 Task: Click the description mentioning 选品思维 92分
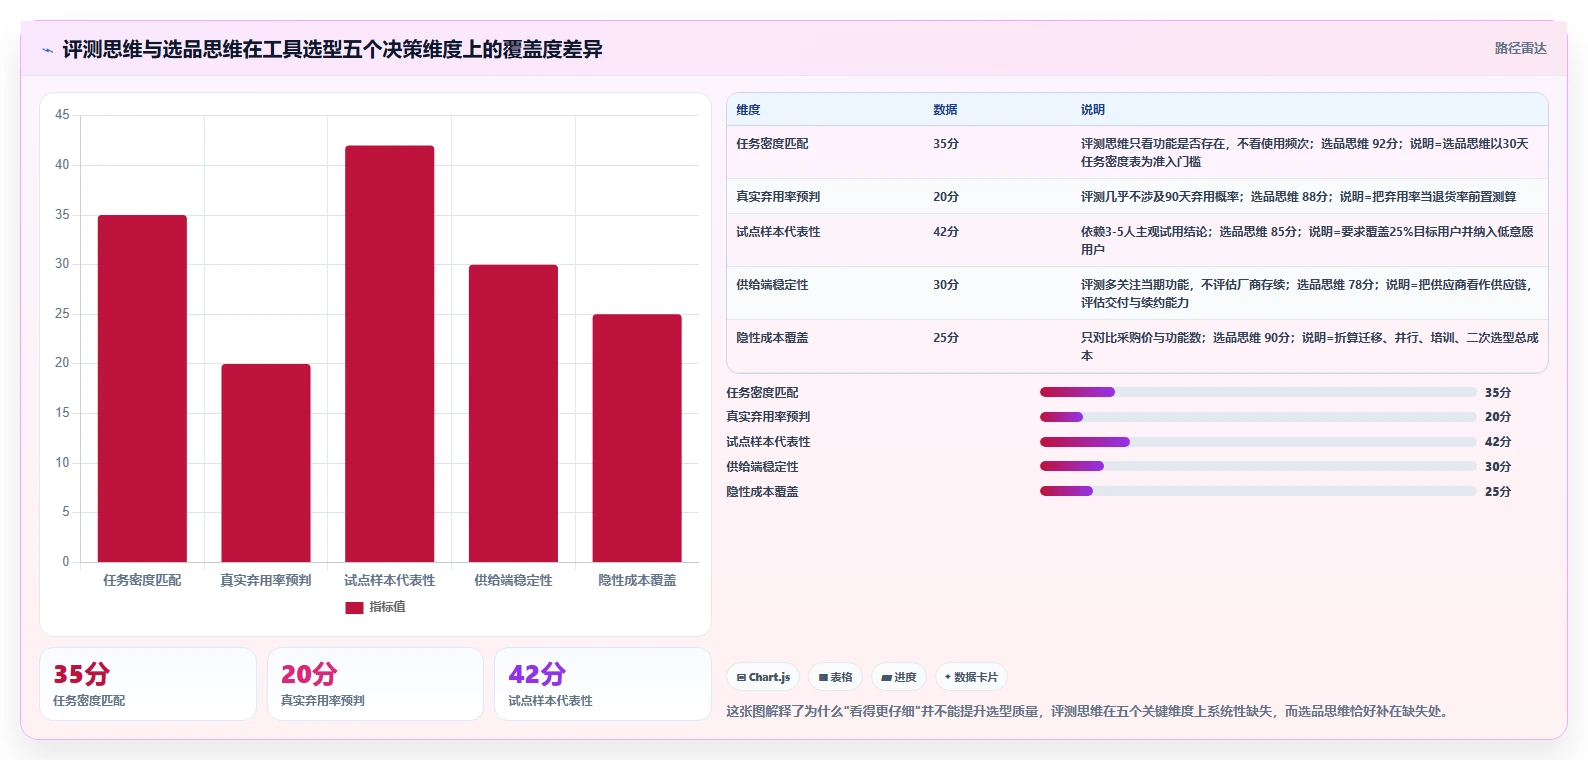click(1304, 153)
